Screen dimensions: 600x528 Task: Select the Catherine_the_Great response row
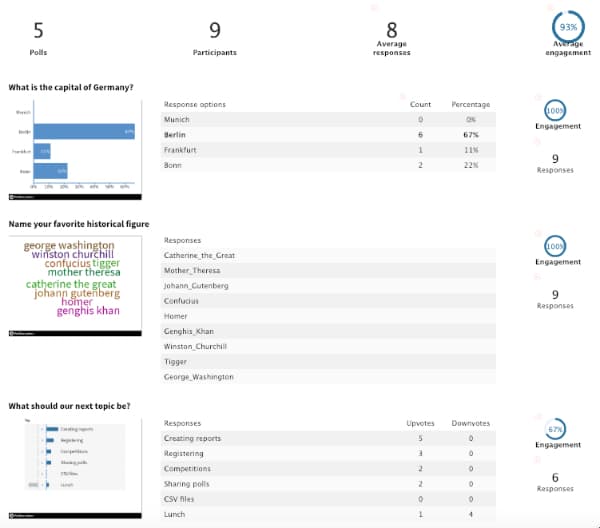click(x=330, y=255)
